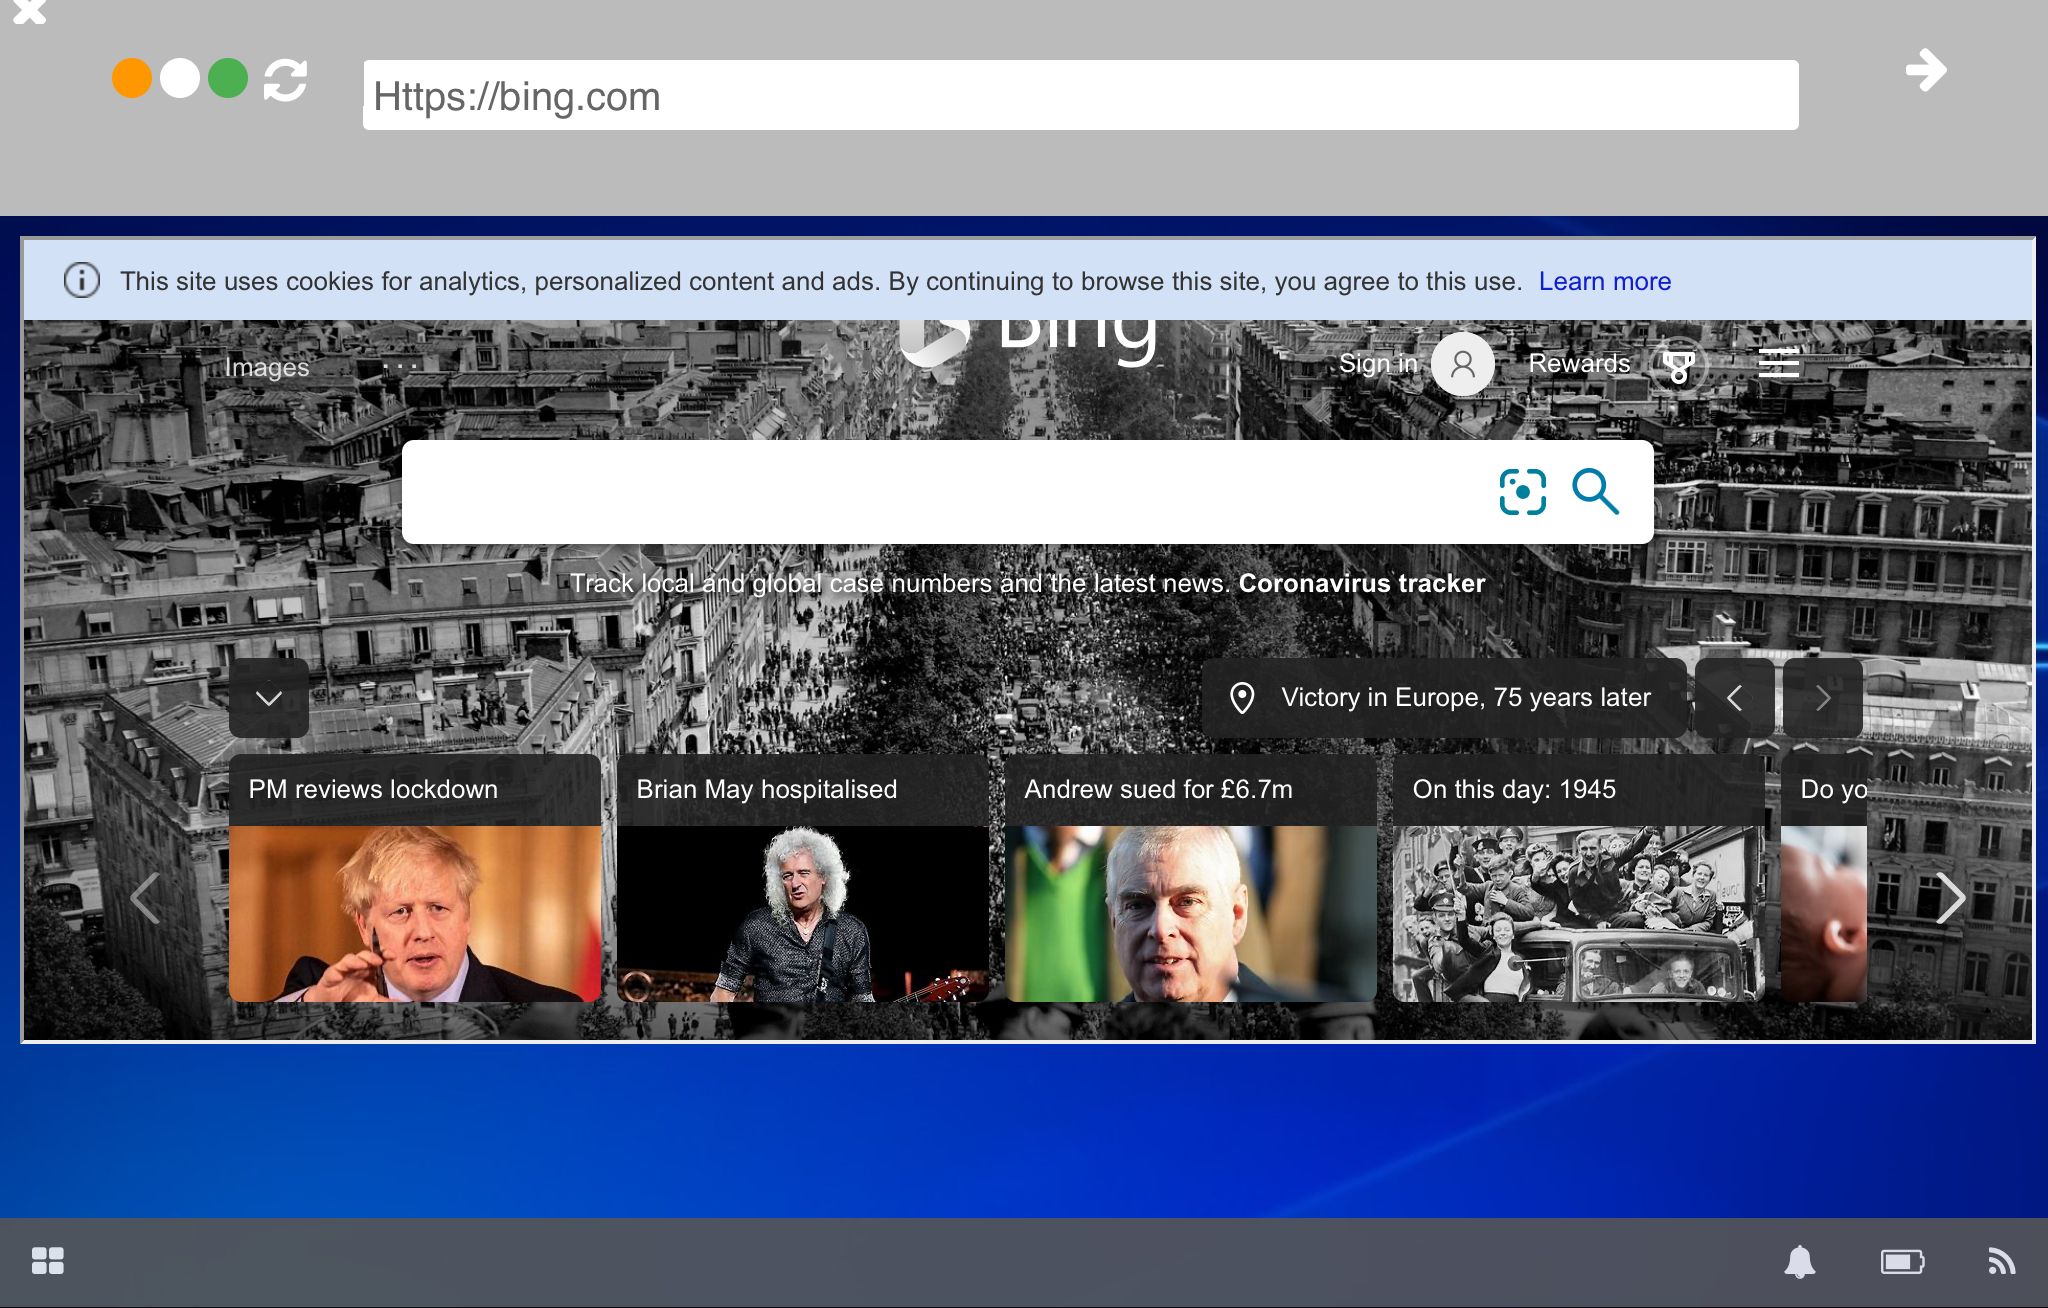Click the battery status icon
Viewport: 2048px width, 1308px height.
point(1902,1262)
